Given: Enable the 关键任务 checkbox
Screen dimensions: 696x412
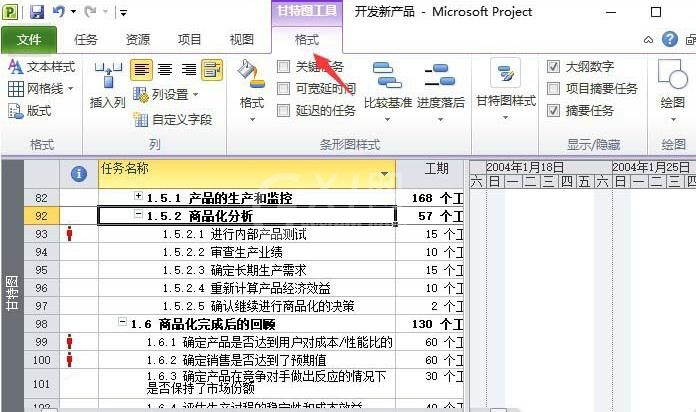Looking at the screenshot, I should point(283,67).
